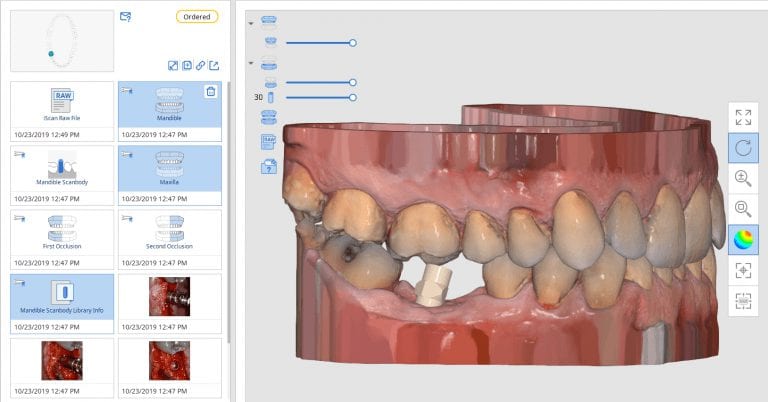Click the timestamp under First Occlusion card
The height and width of the screenshot is (402, 768).
47,263
